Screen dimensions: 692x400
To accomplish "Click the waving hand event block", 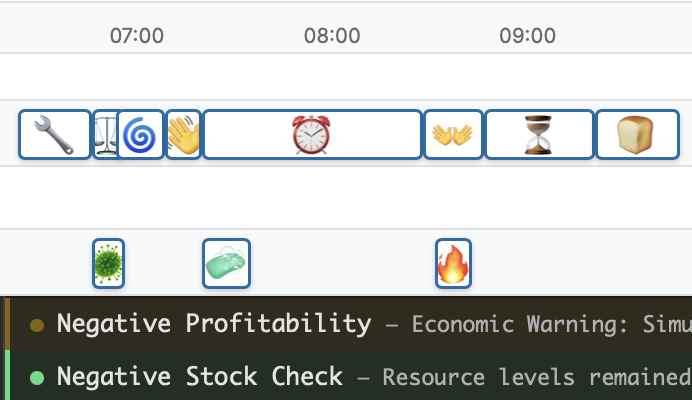I will coord(184,135).
